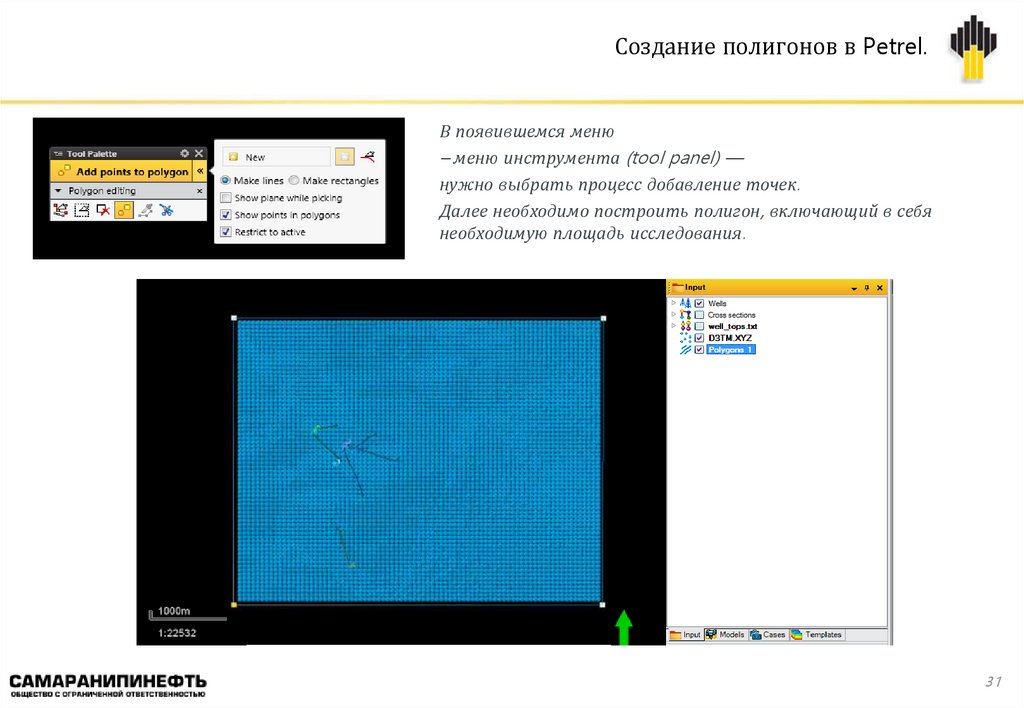Image resolution: width=1024 pixels, height=708 pixels.
Task: Switch to the Cases tab
Action: click(x=768, y=634)
